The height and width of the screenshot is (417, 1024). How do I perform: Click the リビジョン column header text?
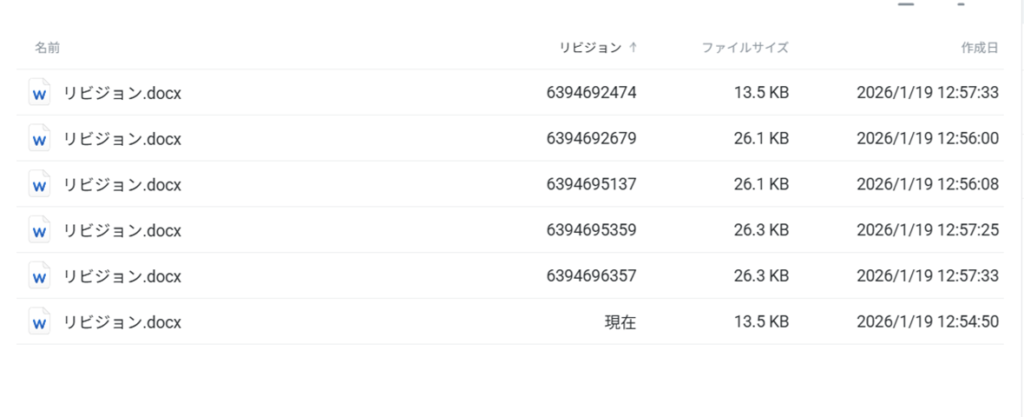pos(591,47)
